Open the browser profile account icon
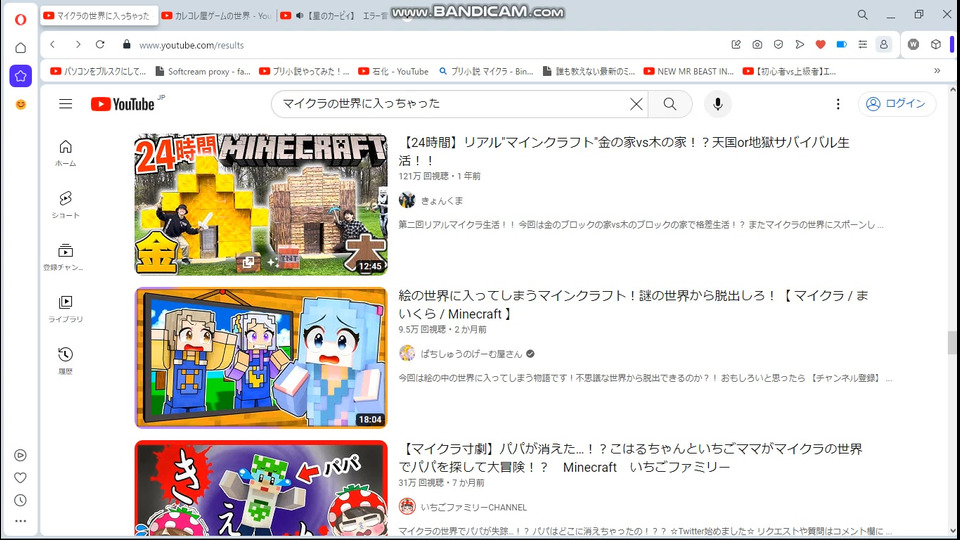Screen dimensions: 960x540 point(883,45)
